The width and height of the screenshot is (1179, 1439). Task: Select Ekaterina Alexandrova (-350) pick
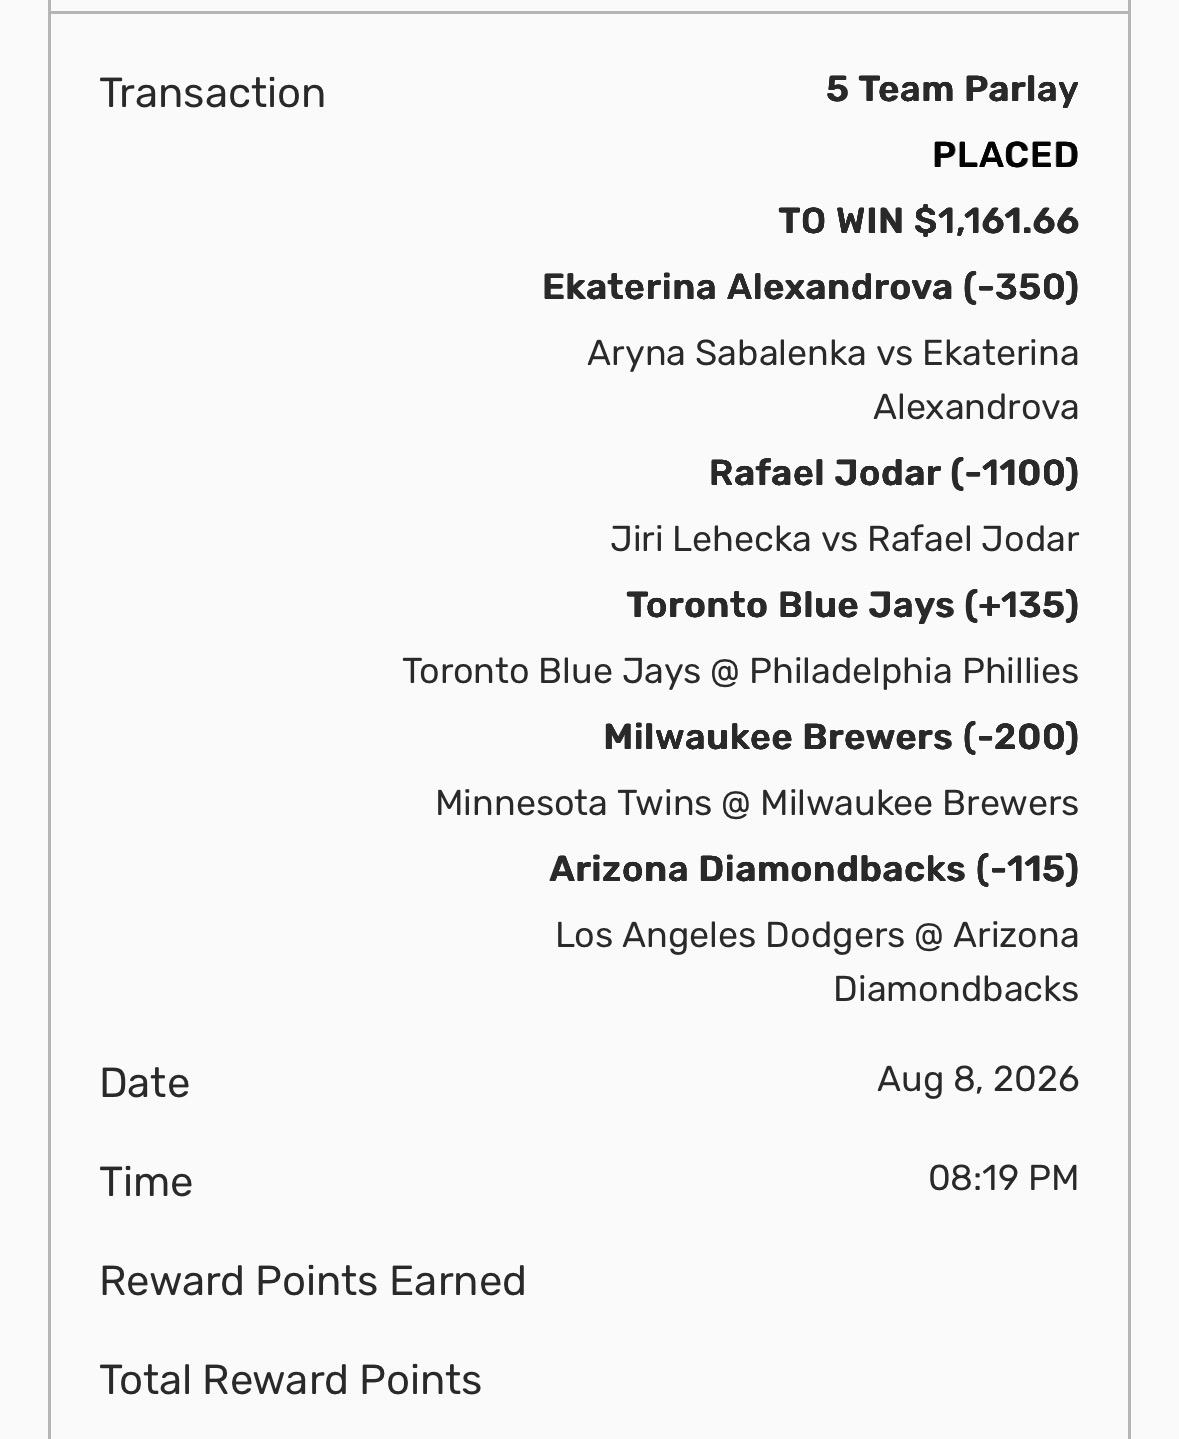click(x=810, y=287)
